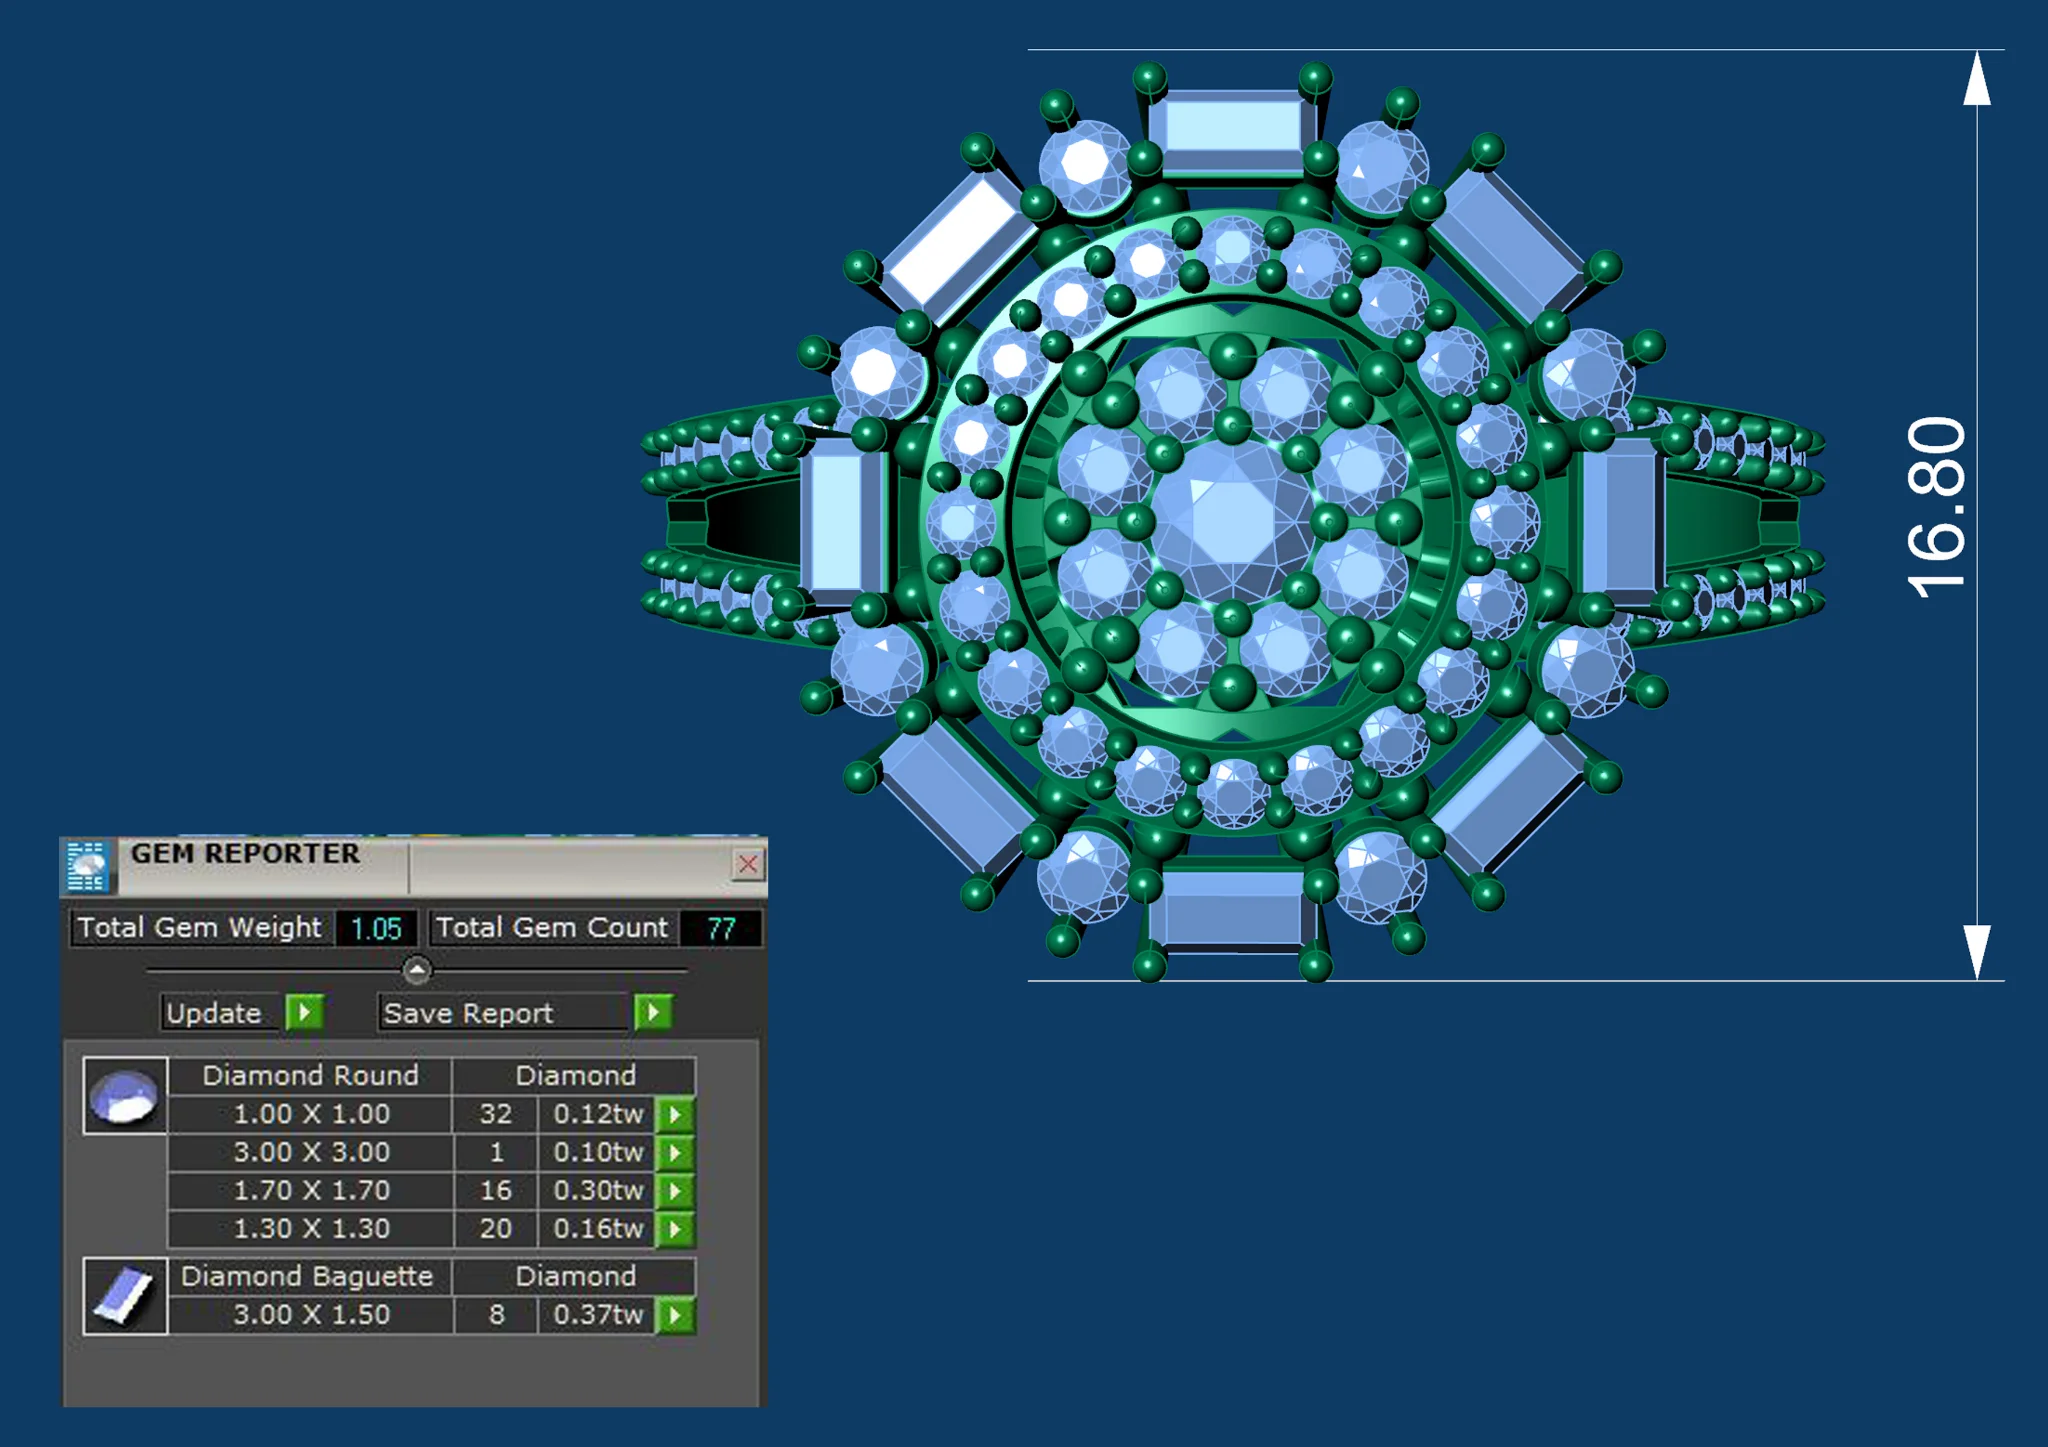Click the 0.30tw weight cell
2048x1447 pixels.
[598, 1190]
